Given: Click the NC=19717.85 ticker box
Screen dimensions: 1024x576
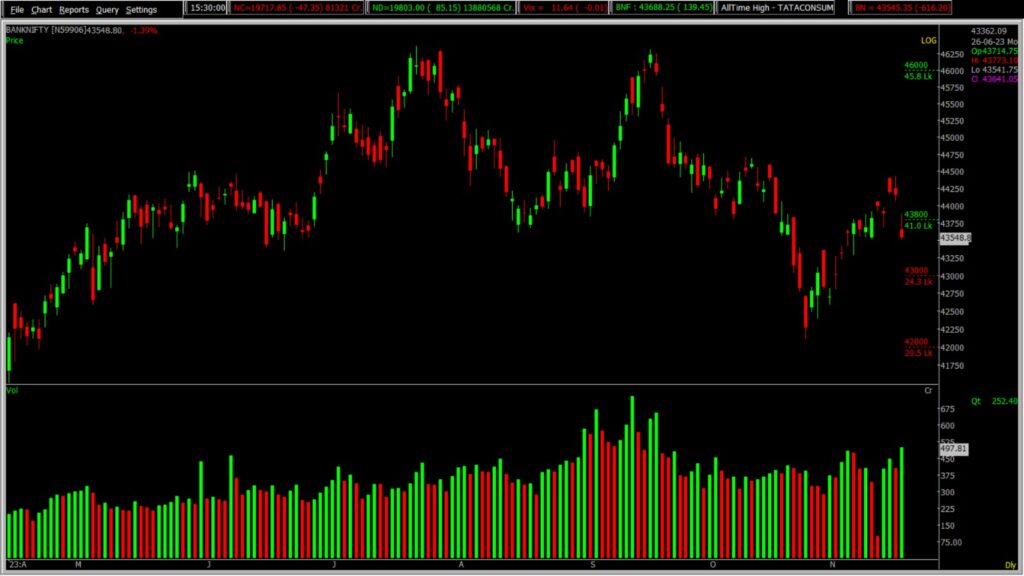Looking at the screenshot, I should click(297, 8).
